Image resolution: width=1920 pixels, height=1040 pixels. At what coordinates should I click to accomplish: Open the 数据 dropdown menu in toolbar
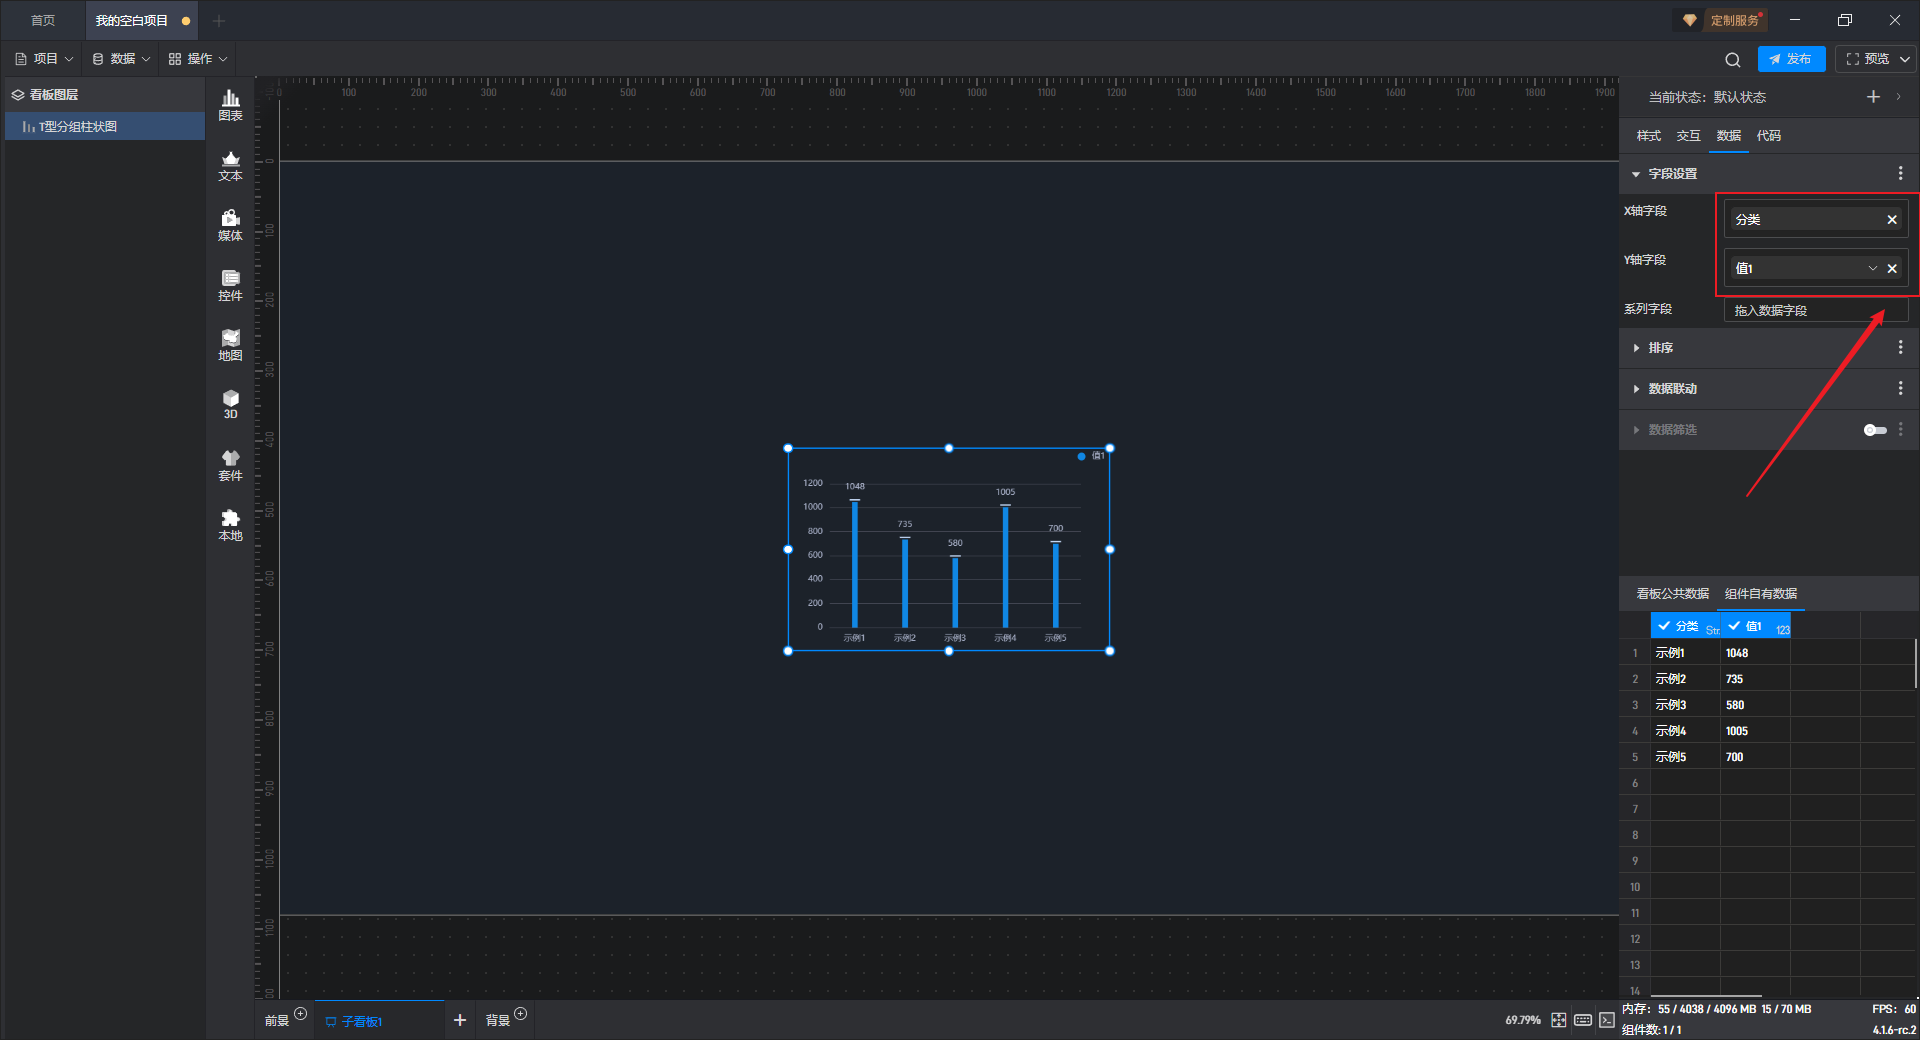point(121,59)
